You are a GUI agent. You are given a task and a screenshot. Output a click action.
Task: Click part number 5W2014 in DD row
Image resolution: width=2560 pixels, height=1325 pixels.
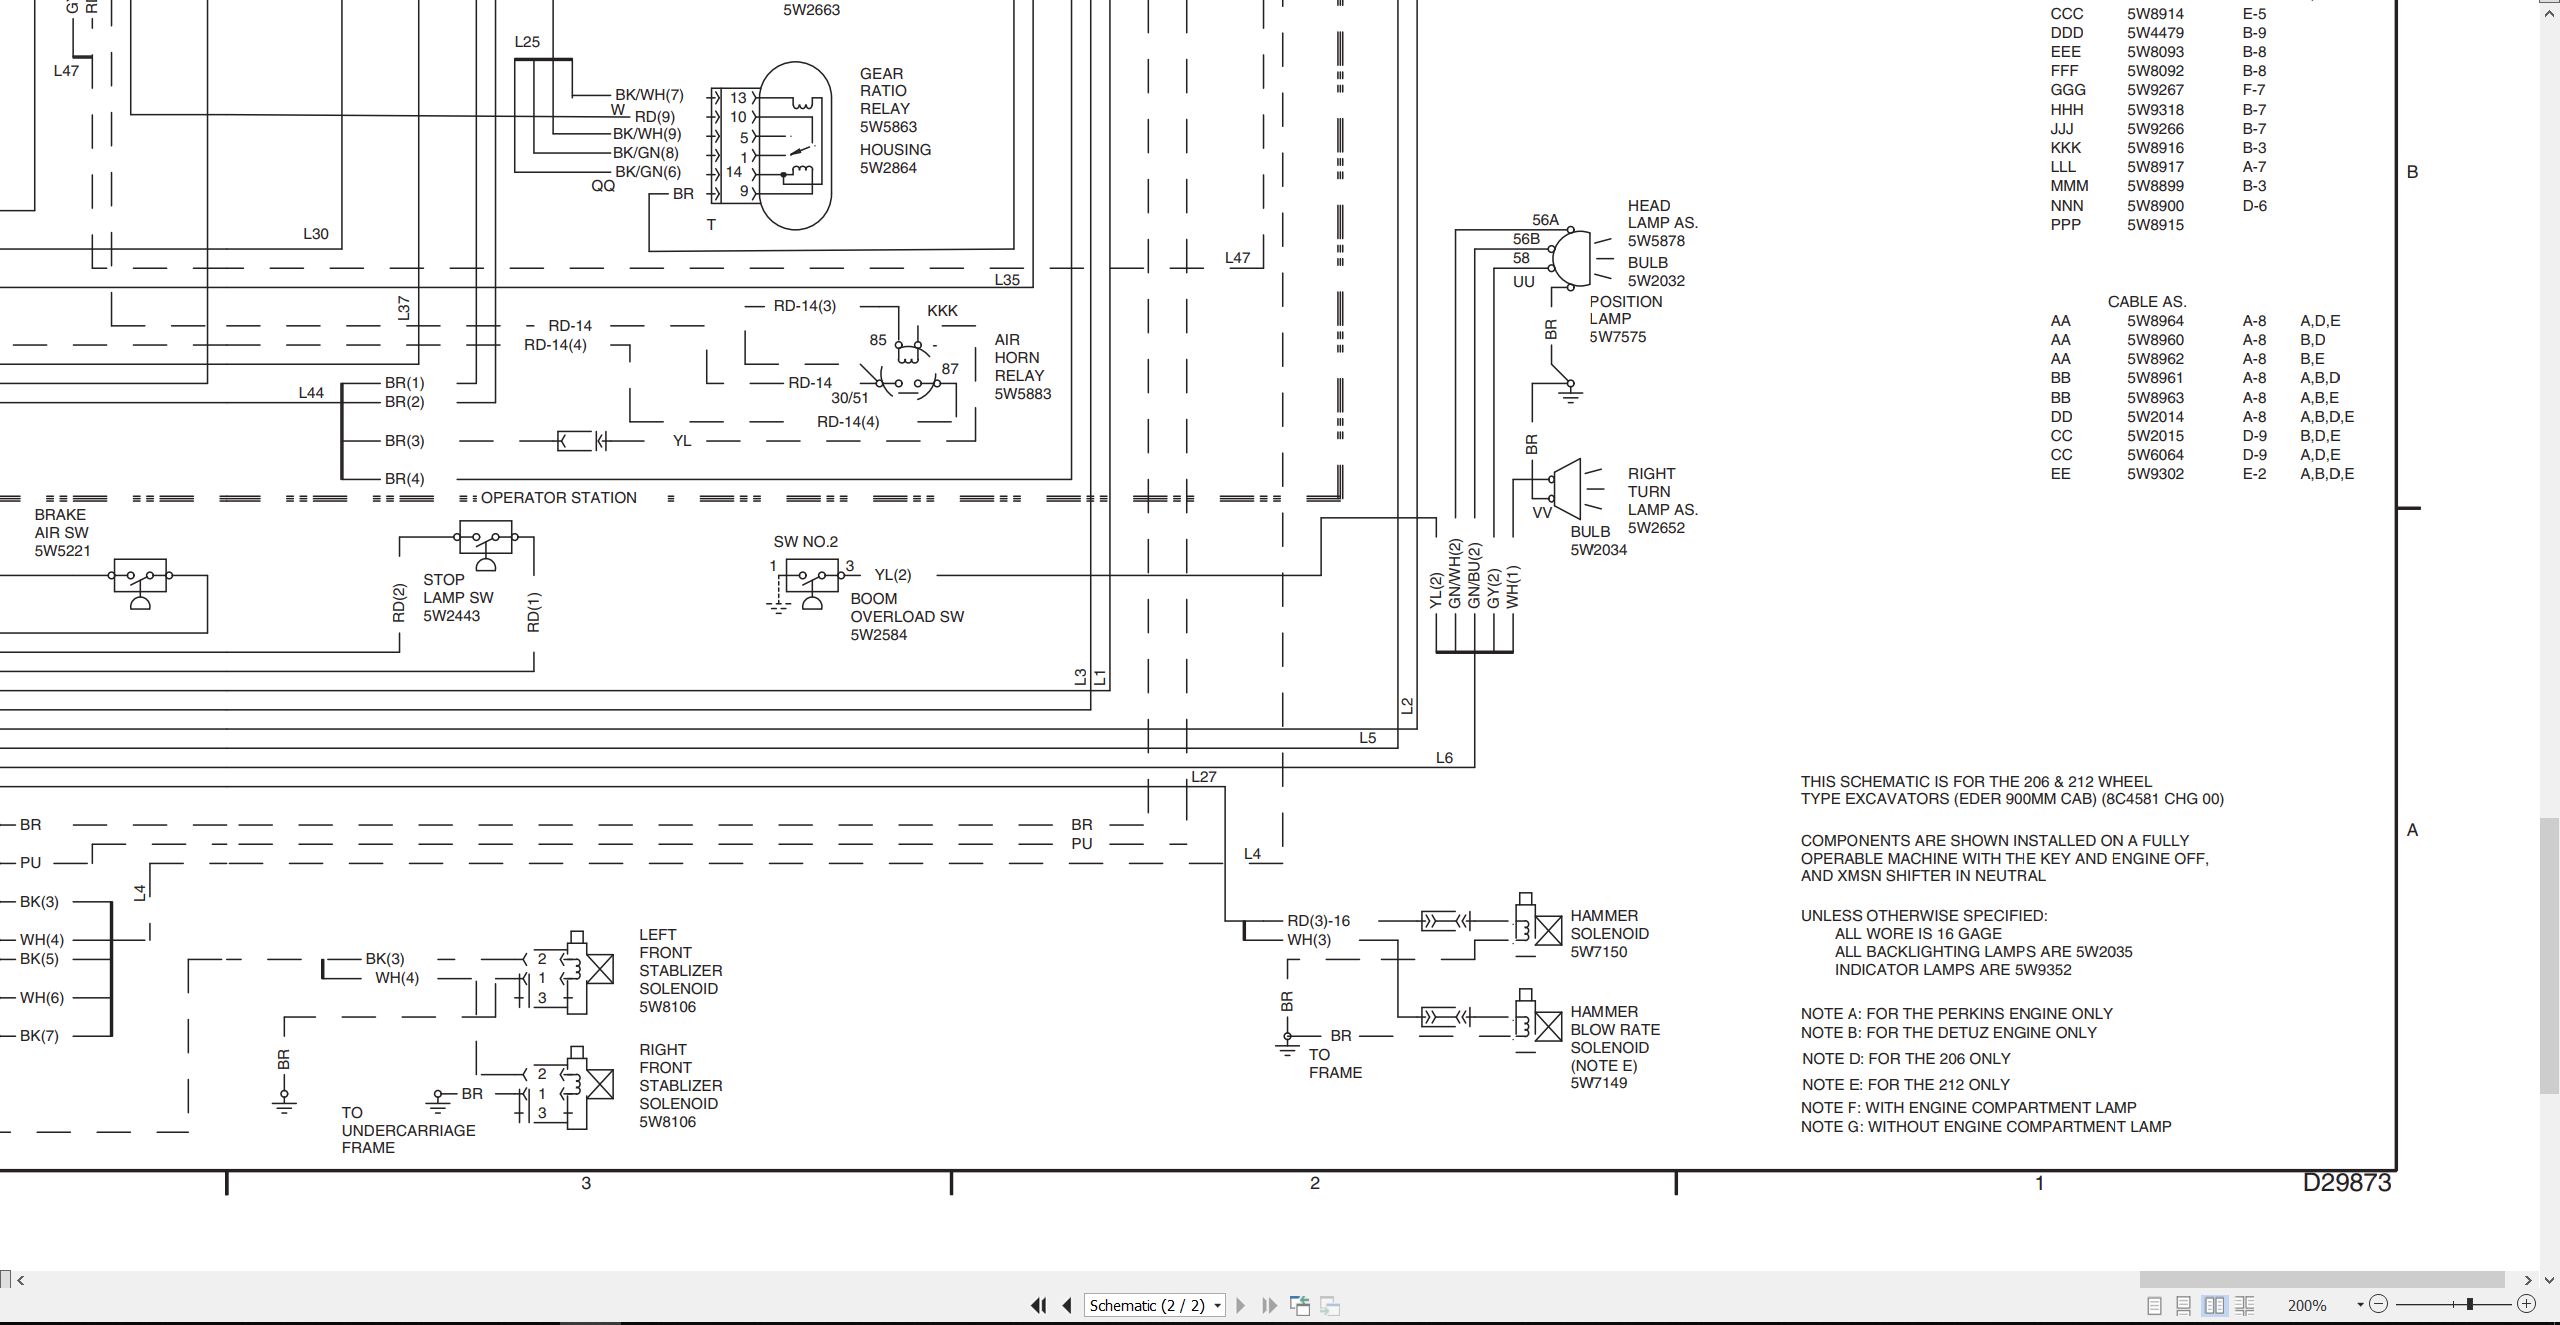(x=2155, y=417)
